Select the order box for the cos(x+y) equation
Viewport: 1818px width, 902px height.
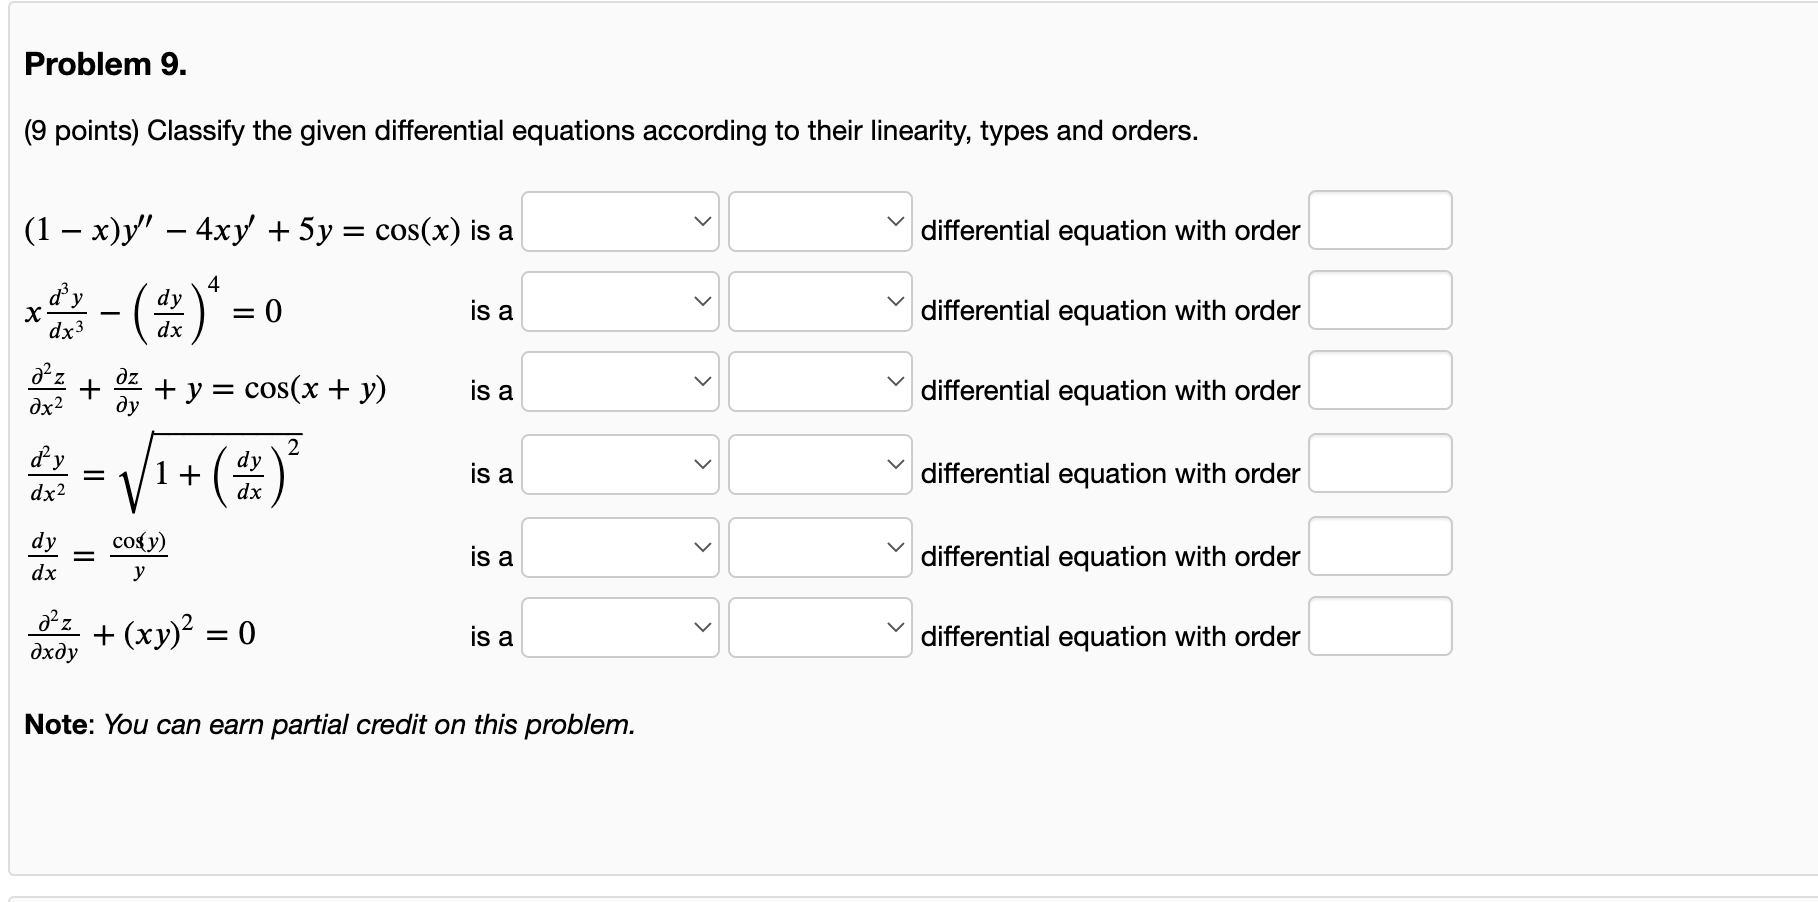(1380, 384)
